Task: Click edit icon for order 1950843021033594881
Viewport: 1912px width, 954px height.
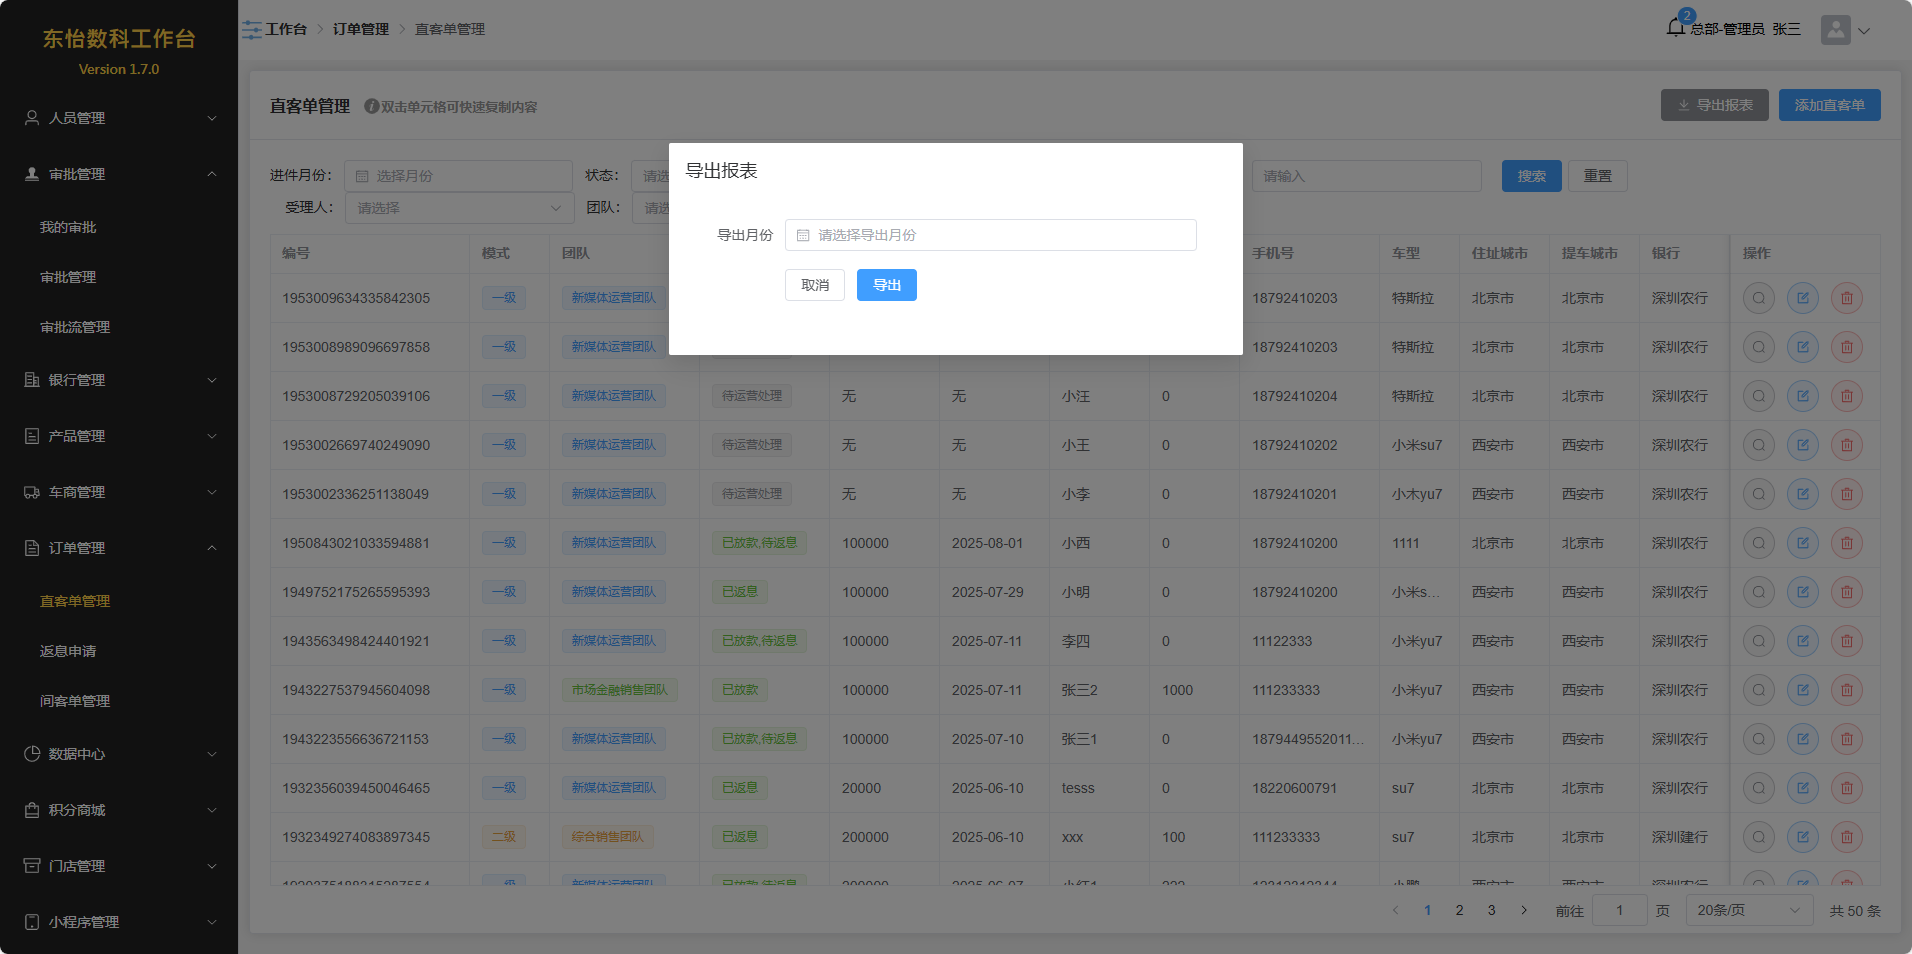Action: [x=1802, y=543]
